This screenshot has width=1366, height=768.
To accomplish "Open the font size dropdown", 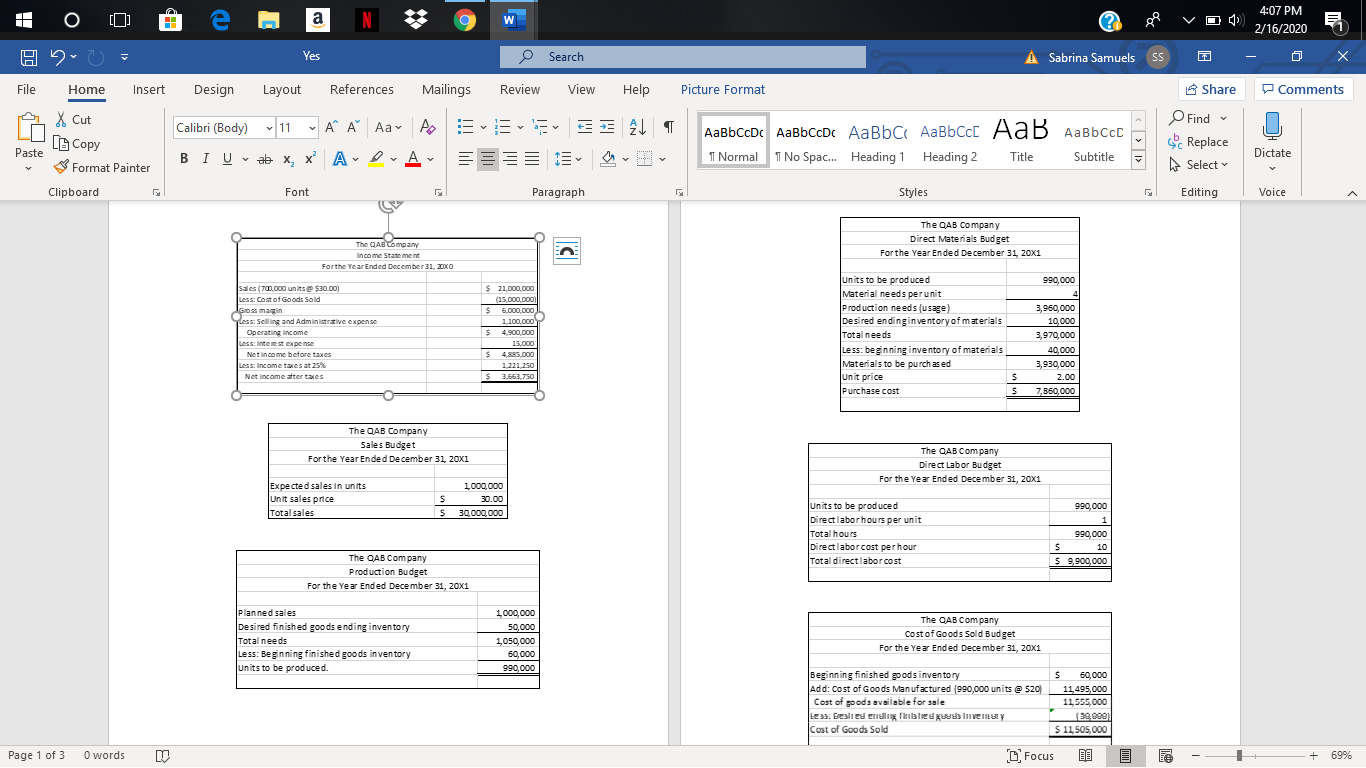I will pos(311,128).
